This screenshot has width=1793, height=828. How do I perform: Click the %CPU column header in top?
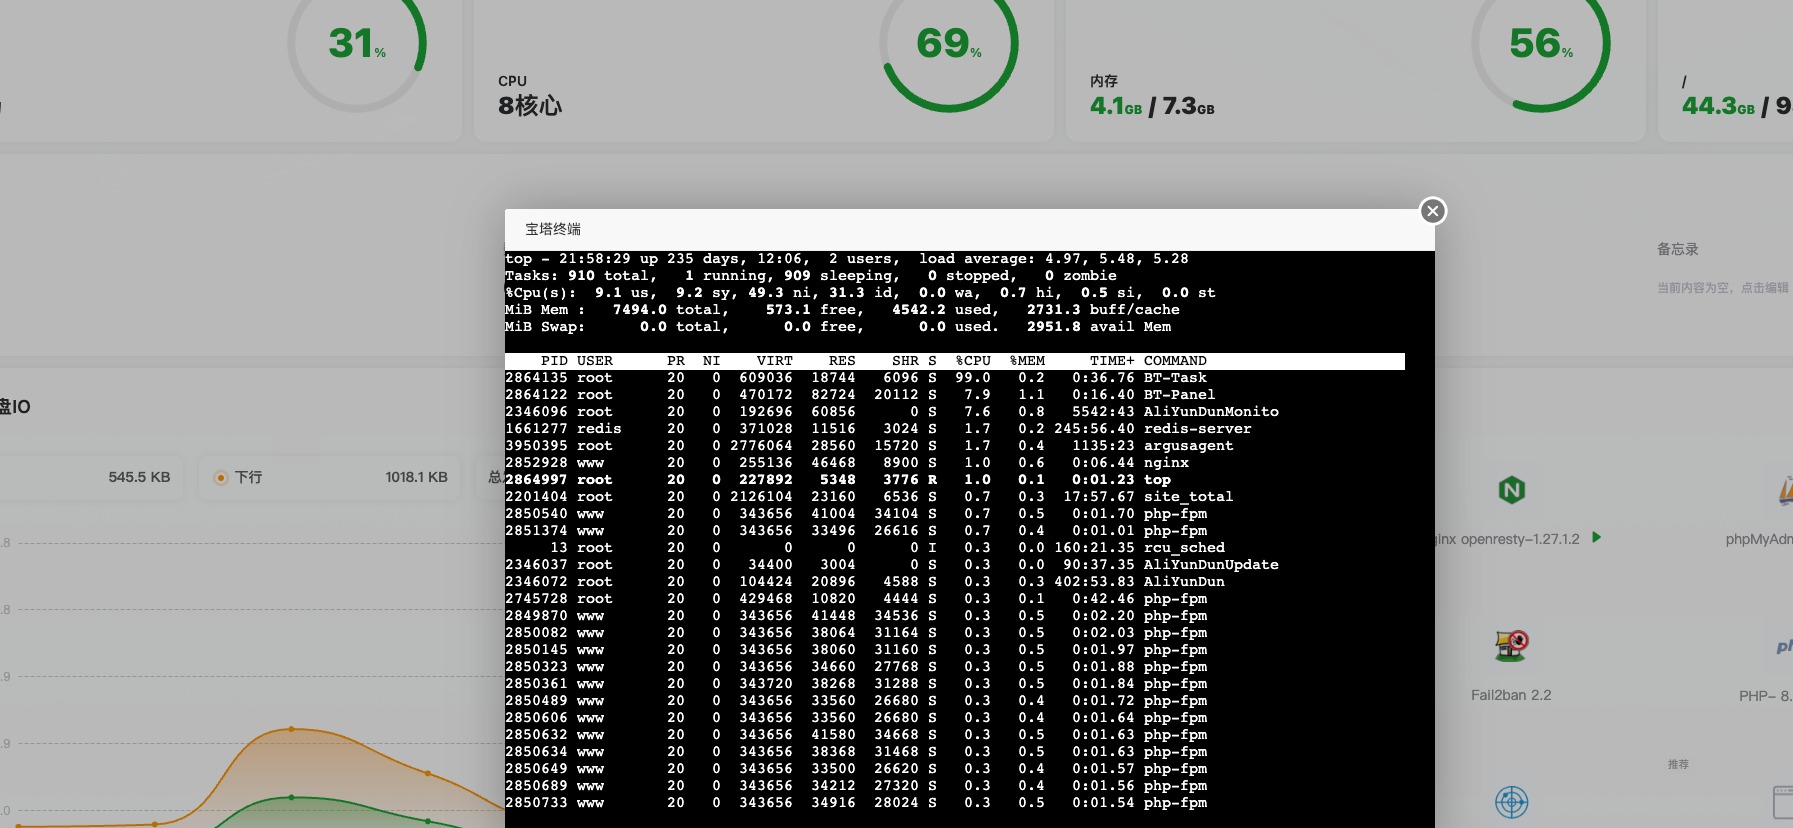[x=973, y=361]
